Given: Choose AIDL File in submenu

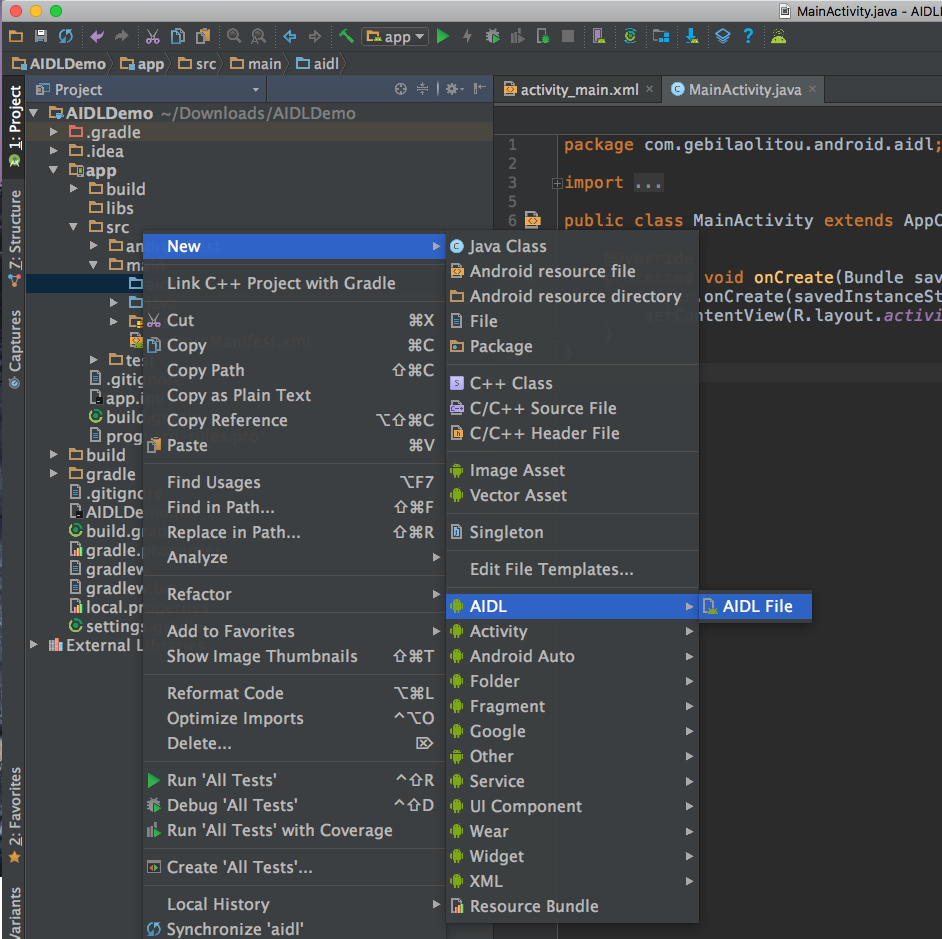Looking at the screenshot, I should tap(755, 606).
